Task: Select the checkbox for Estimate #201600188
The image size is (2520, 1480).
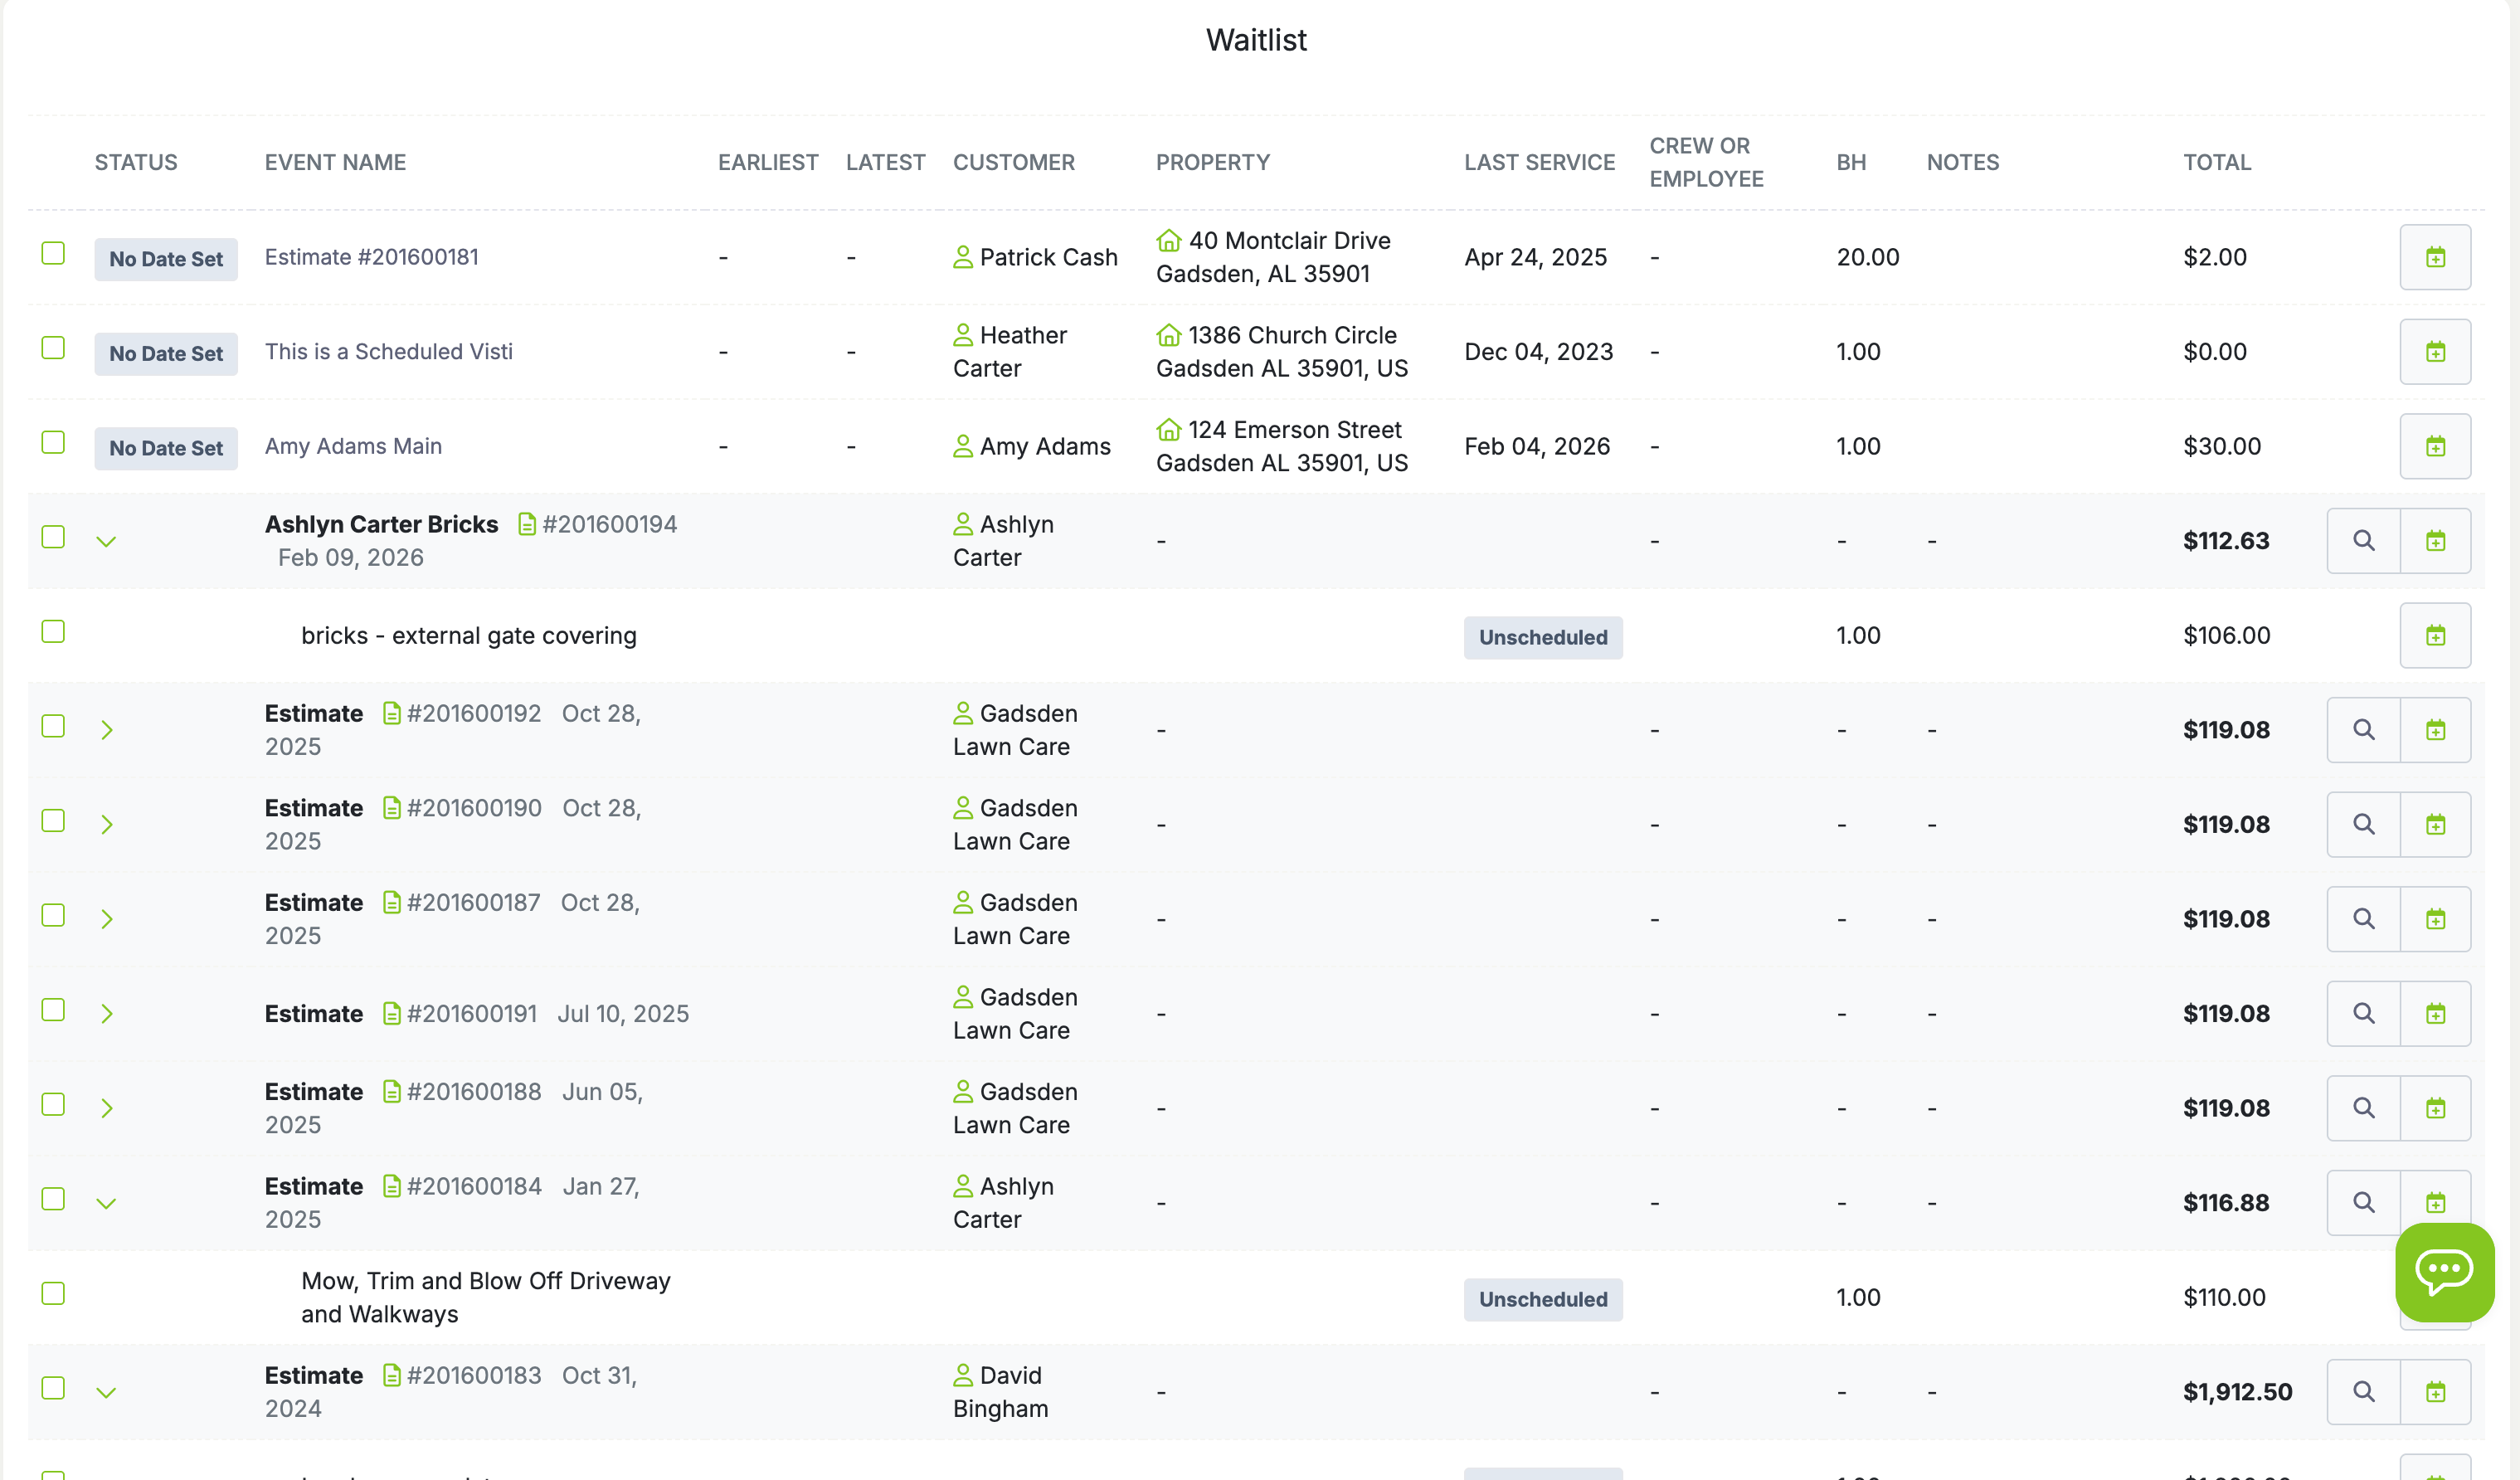Action: (52, 1104)
